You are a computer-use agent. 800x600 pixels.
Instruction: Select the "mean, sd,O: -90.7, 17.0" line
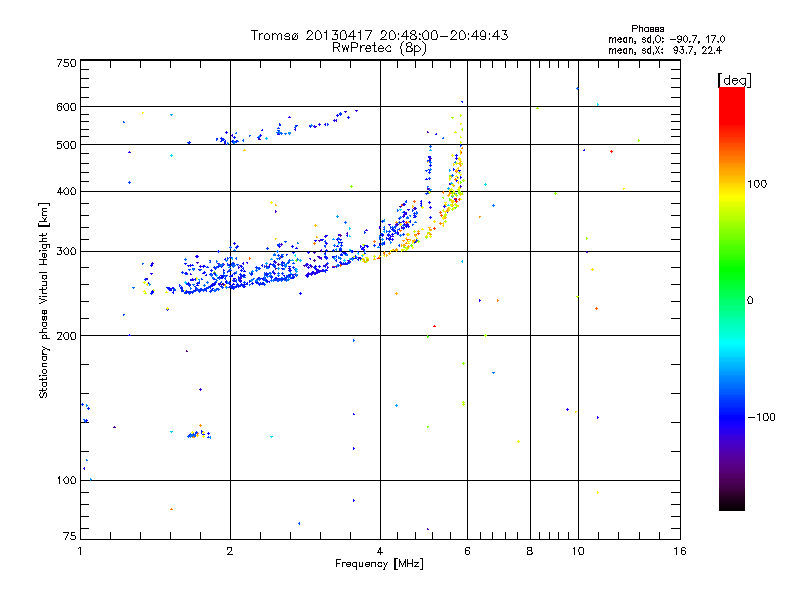coord(666,39)
